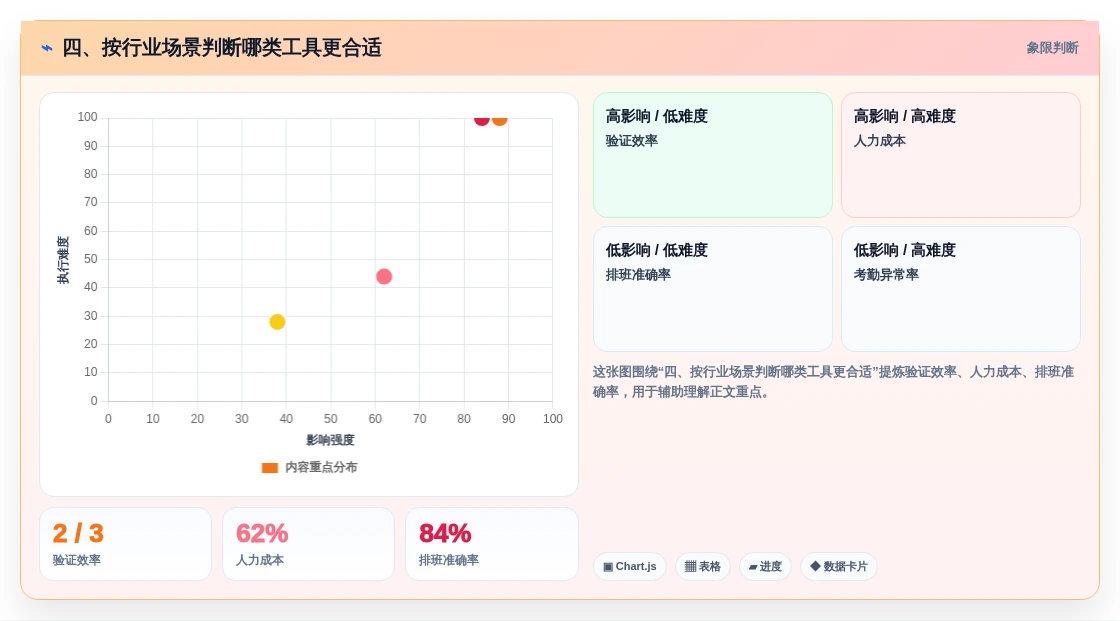Click the Chart.js tag
The height and width of the screenshot is (621, 1120).
pos(630,567)
